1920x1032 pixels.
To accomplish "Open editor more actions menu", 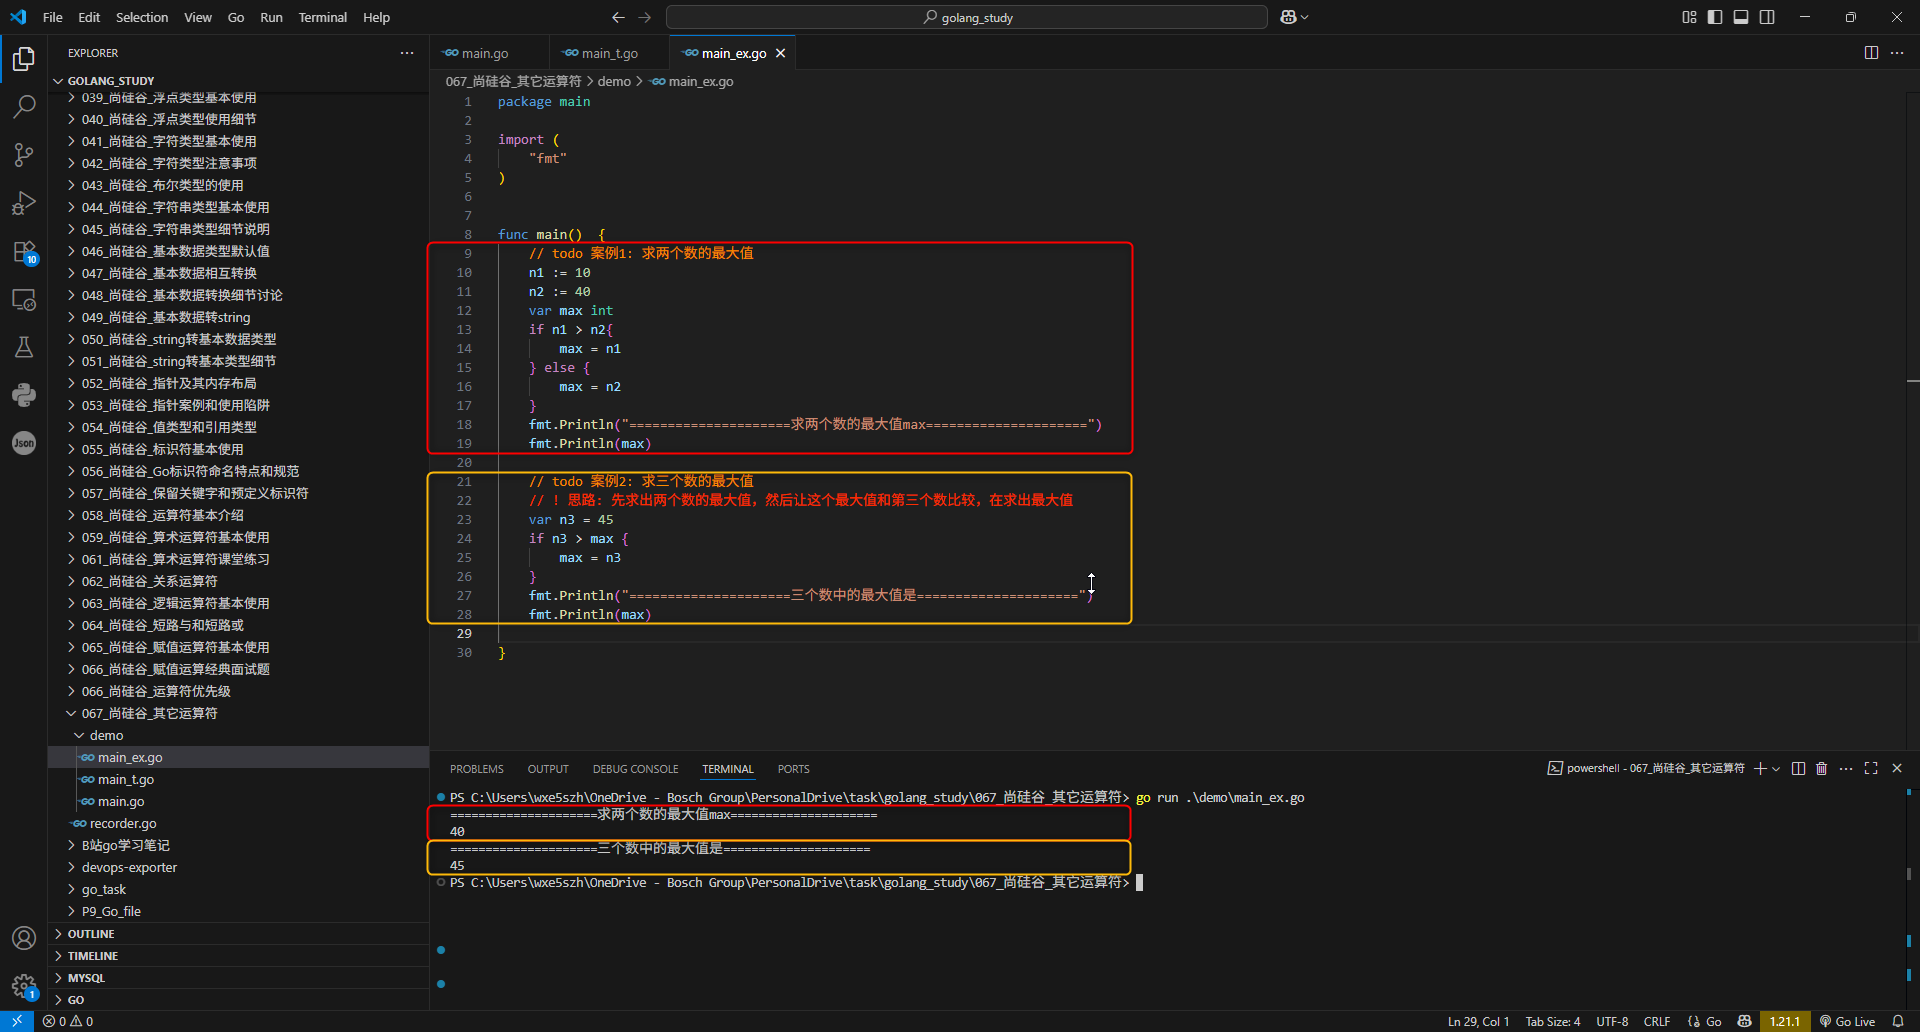I will point(1897,53).
